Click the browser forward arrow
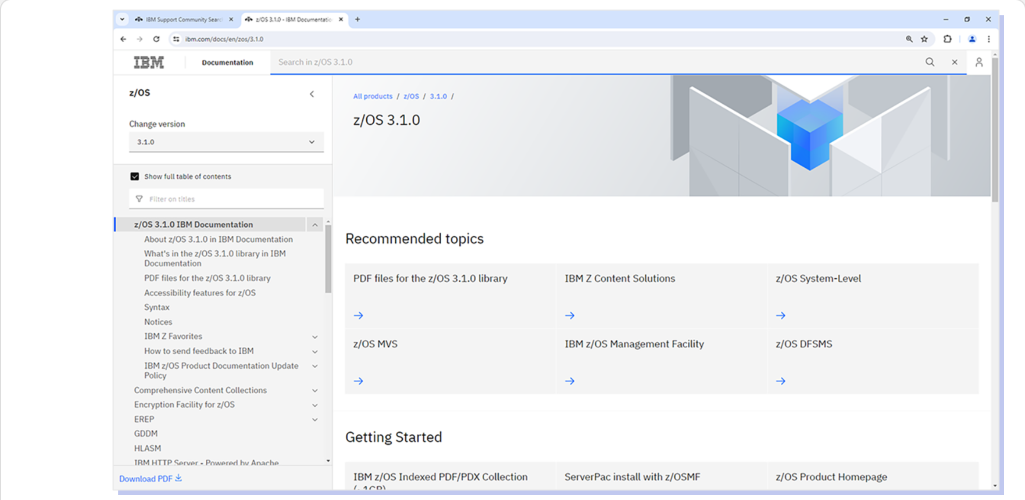The width and height of the screenshot is (1025, 500). pos(139,39)
